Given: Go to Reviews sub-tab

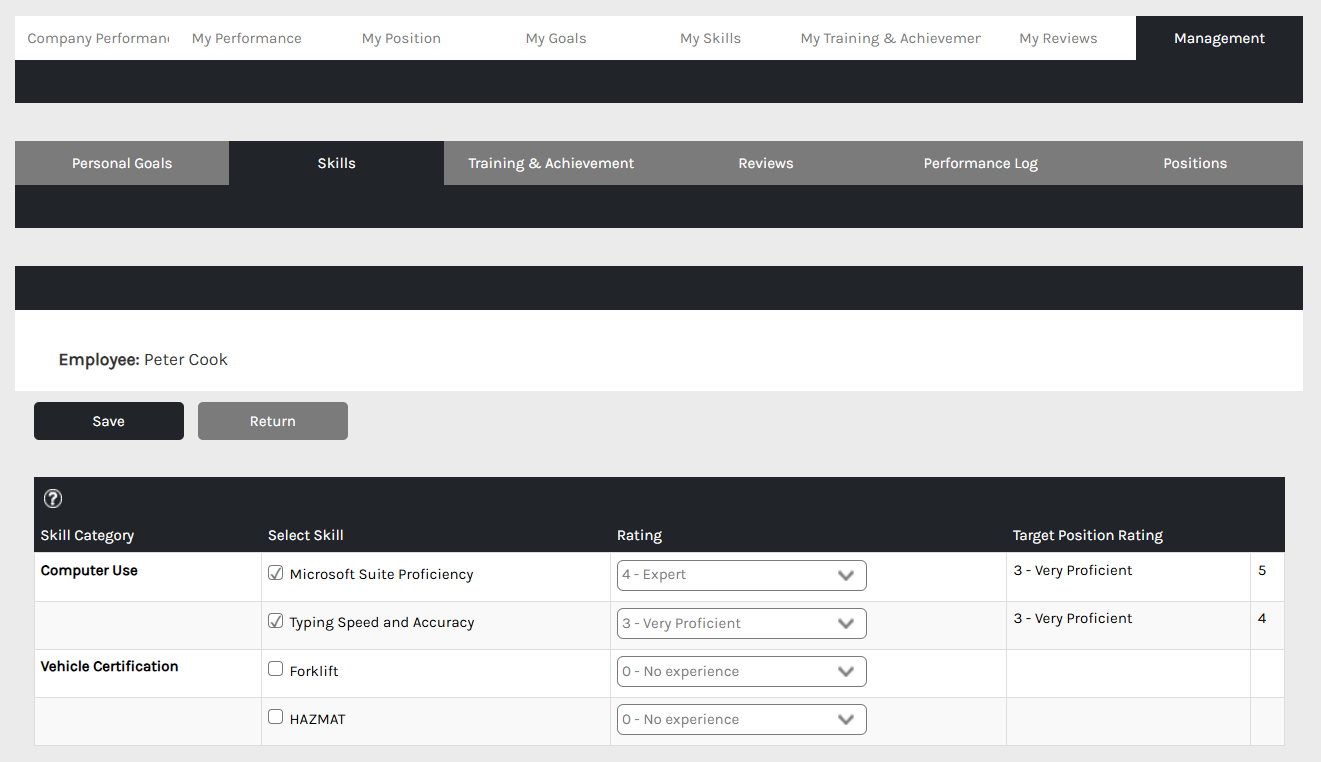Looking at the screenshot, I should [x=766, y=163].
